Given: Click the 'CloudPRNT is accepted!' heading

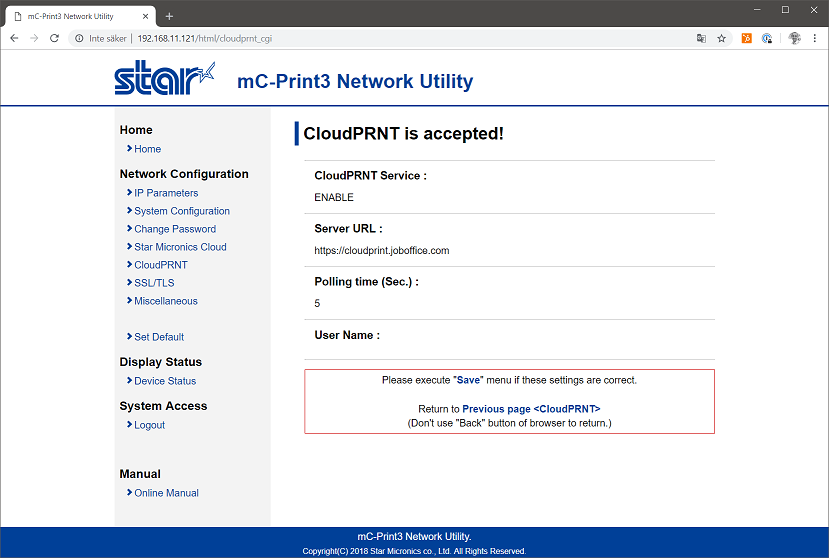Looking at the screenshot, I should pos(403,133).
